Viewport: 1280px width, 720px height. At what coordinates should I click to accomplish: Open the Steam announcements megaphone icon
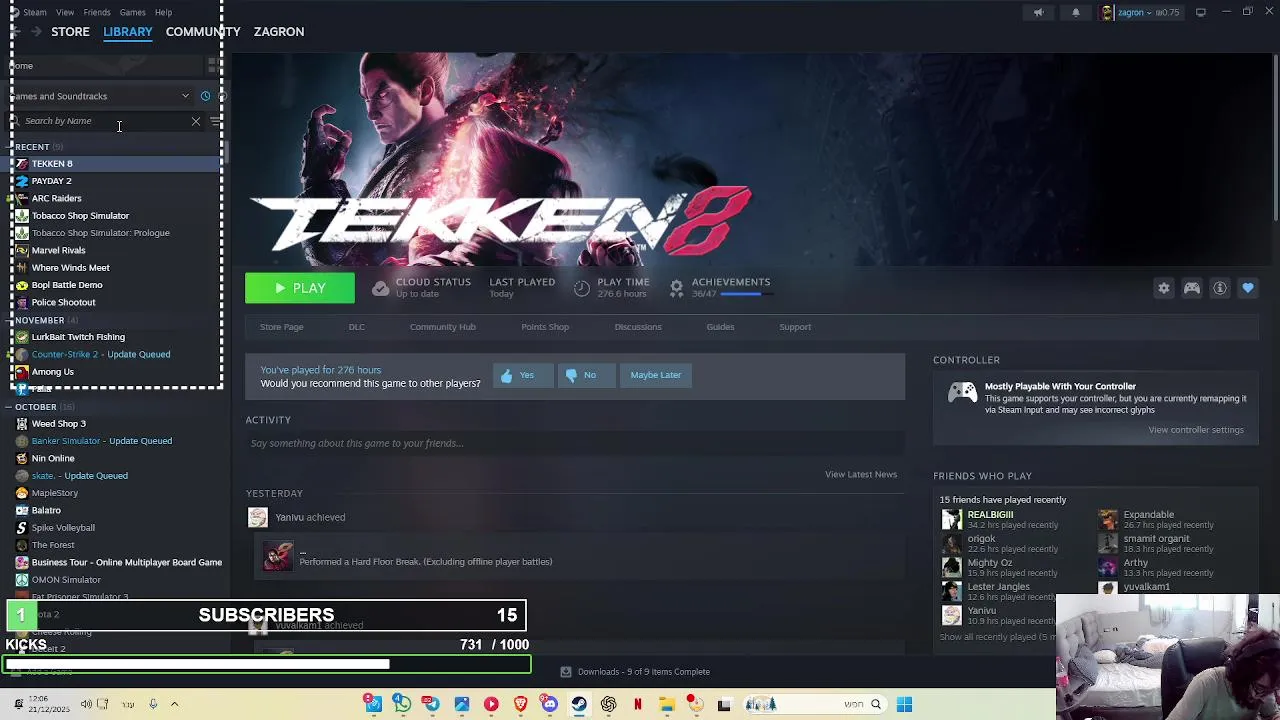click(x=1038, y=12)
